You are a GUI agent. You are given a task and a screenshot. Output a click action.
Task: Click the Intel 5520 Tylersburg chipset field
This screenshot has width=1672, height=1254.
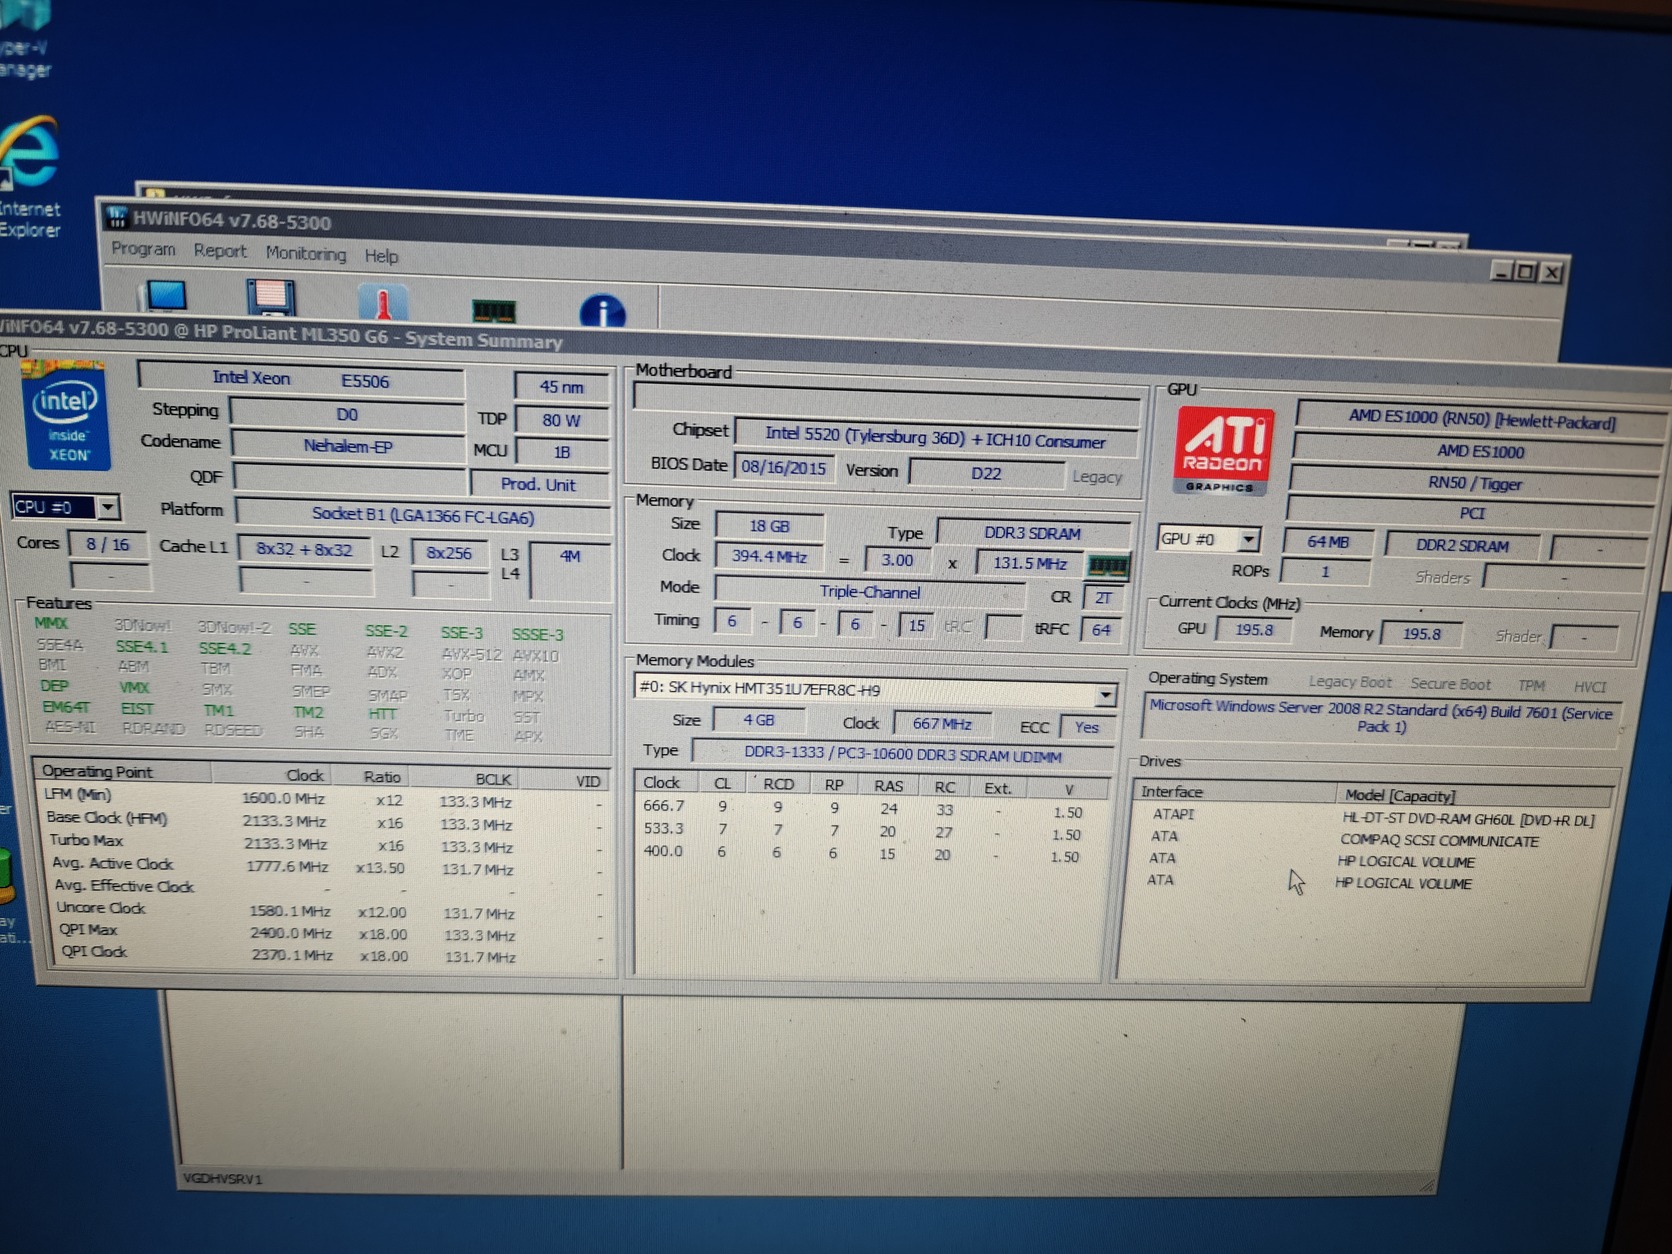pos(935,438)
